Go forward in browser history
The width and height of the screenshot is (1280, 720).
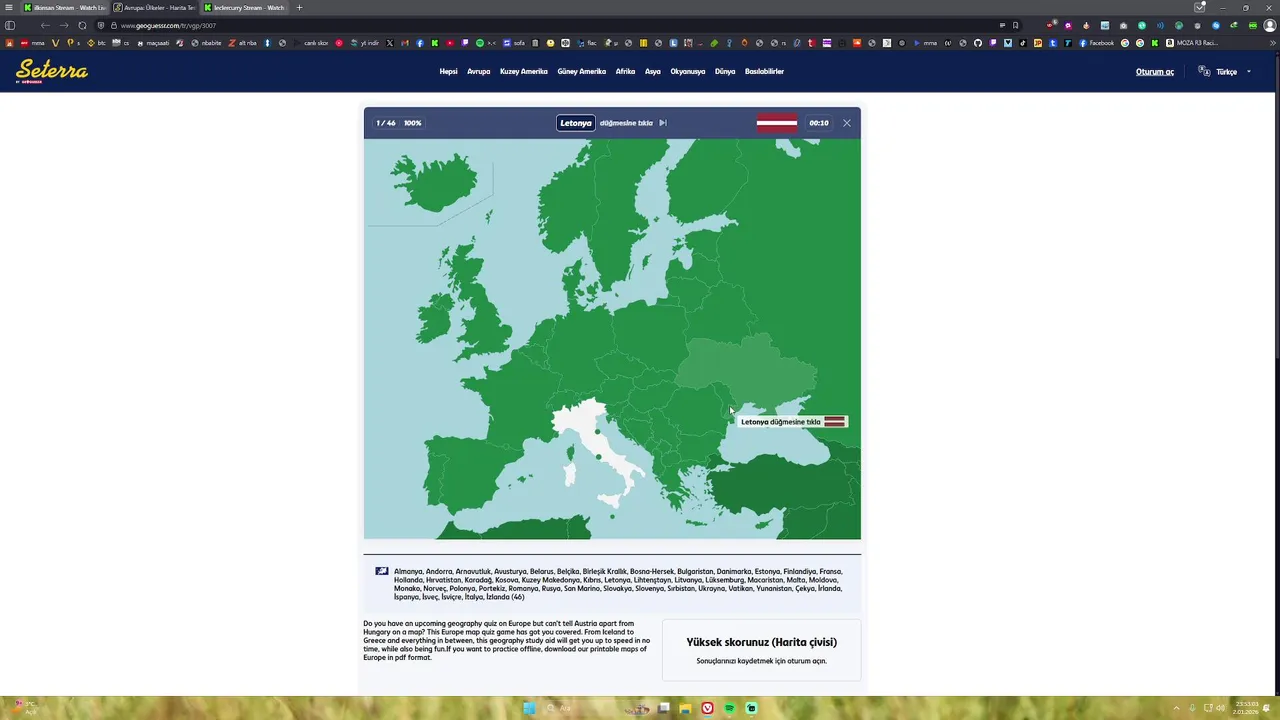click(x=63, y=25)
